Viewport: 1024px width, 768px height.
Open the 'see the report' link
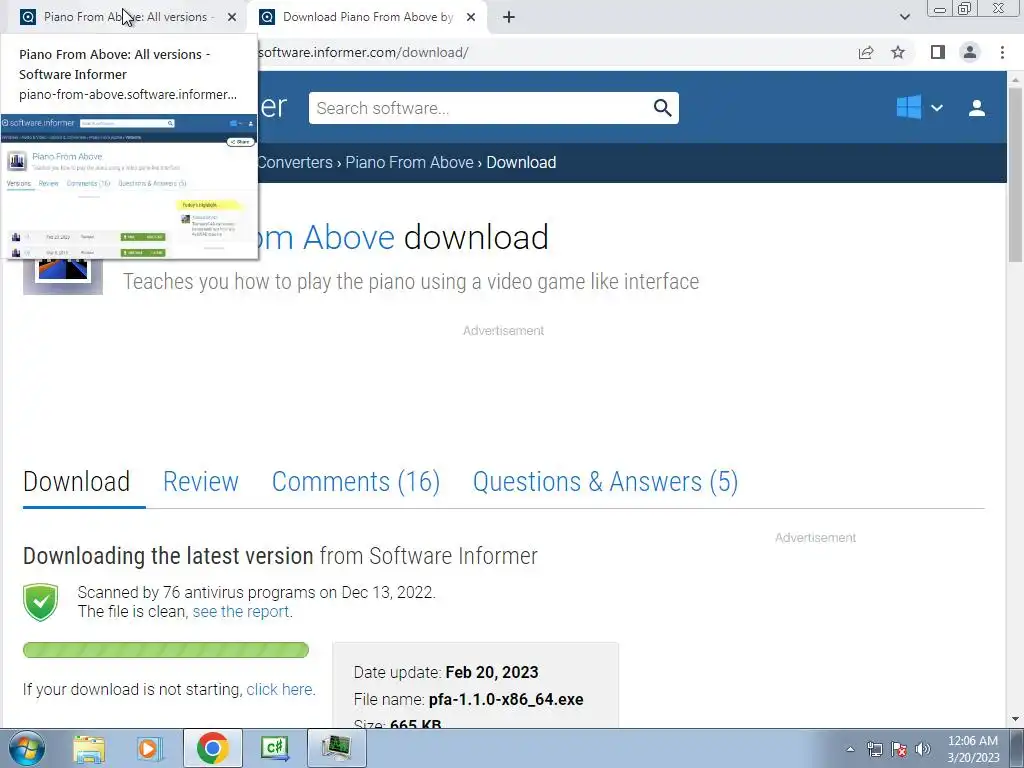[240, 611]
